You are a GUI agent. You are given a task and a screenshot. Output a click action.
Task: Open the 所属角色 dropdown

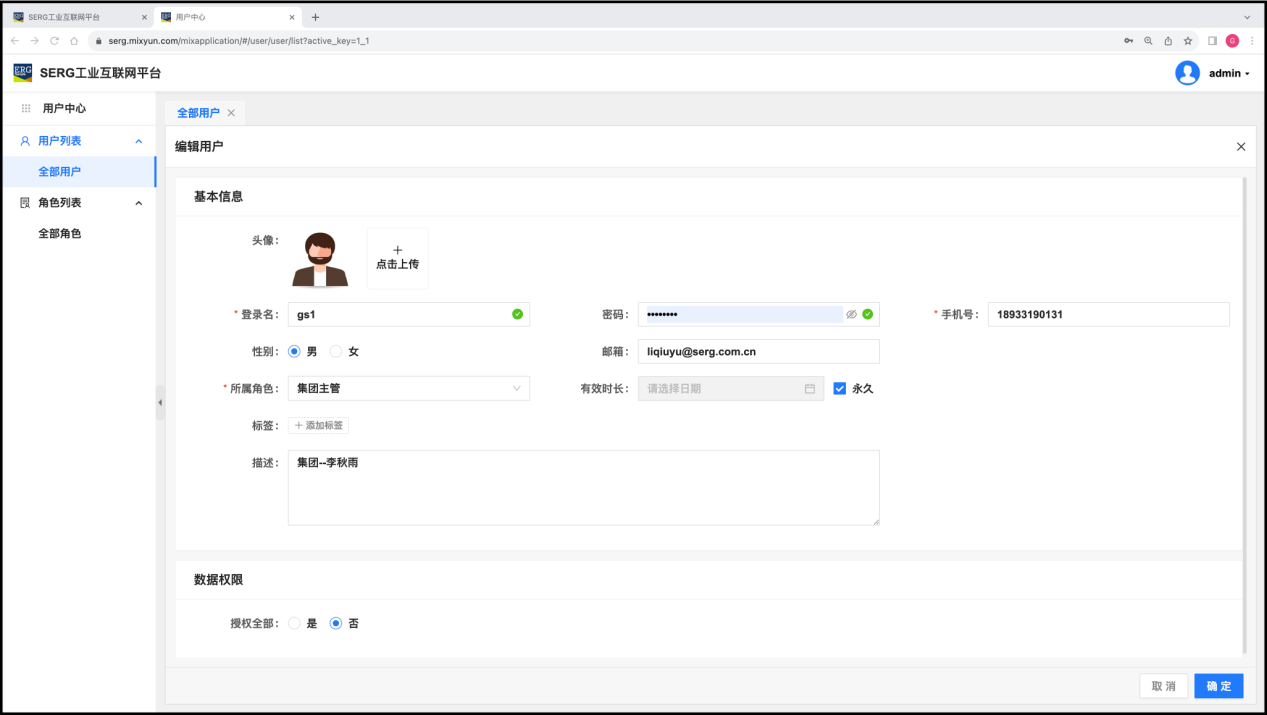(x=408, y=389)
